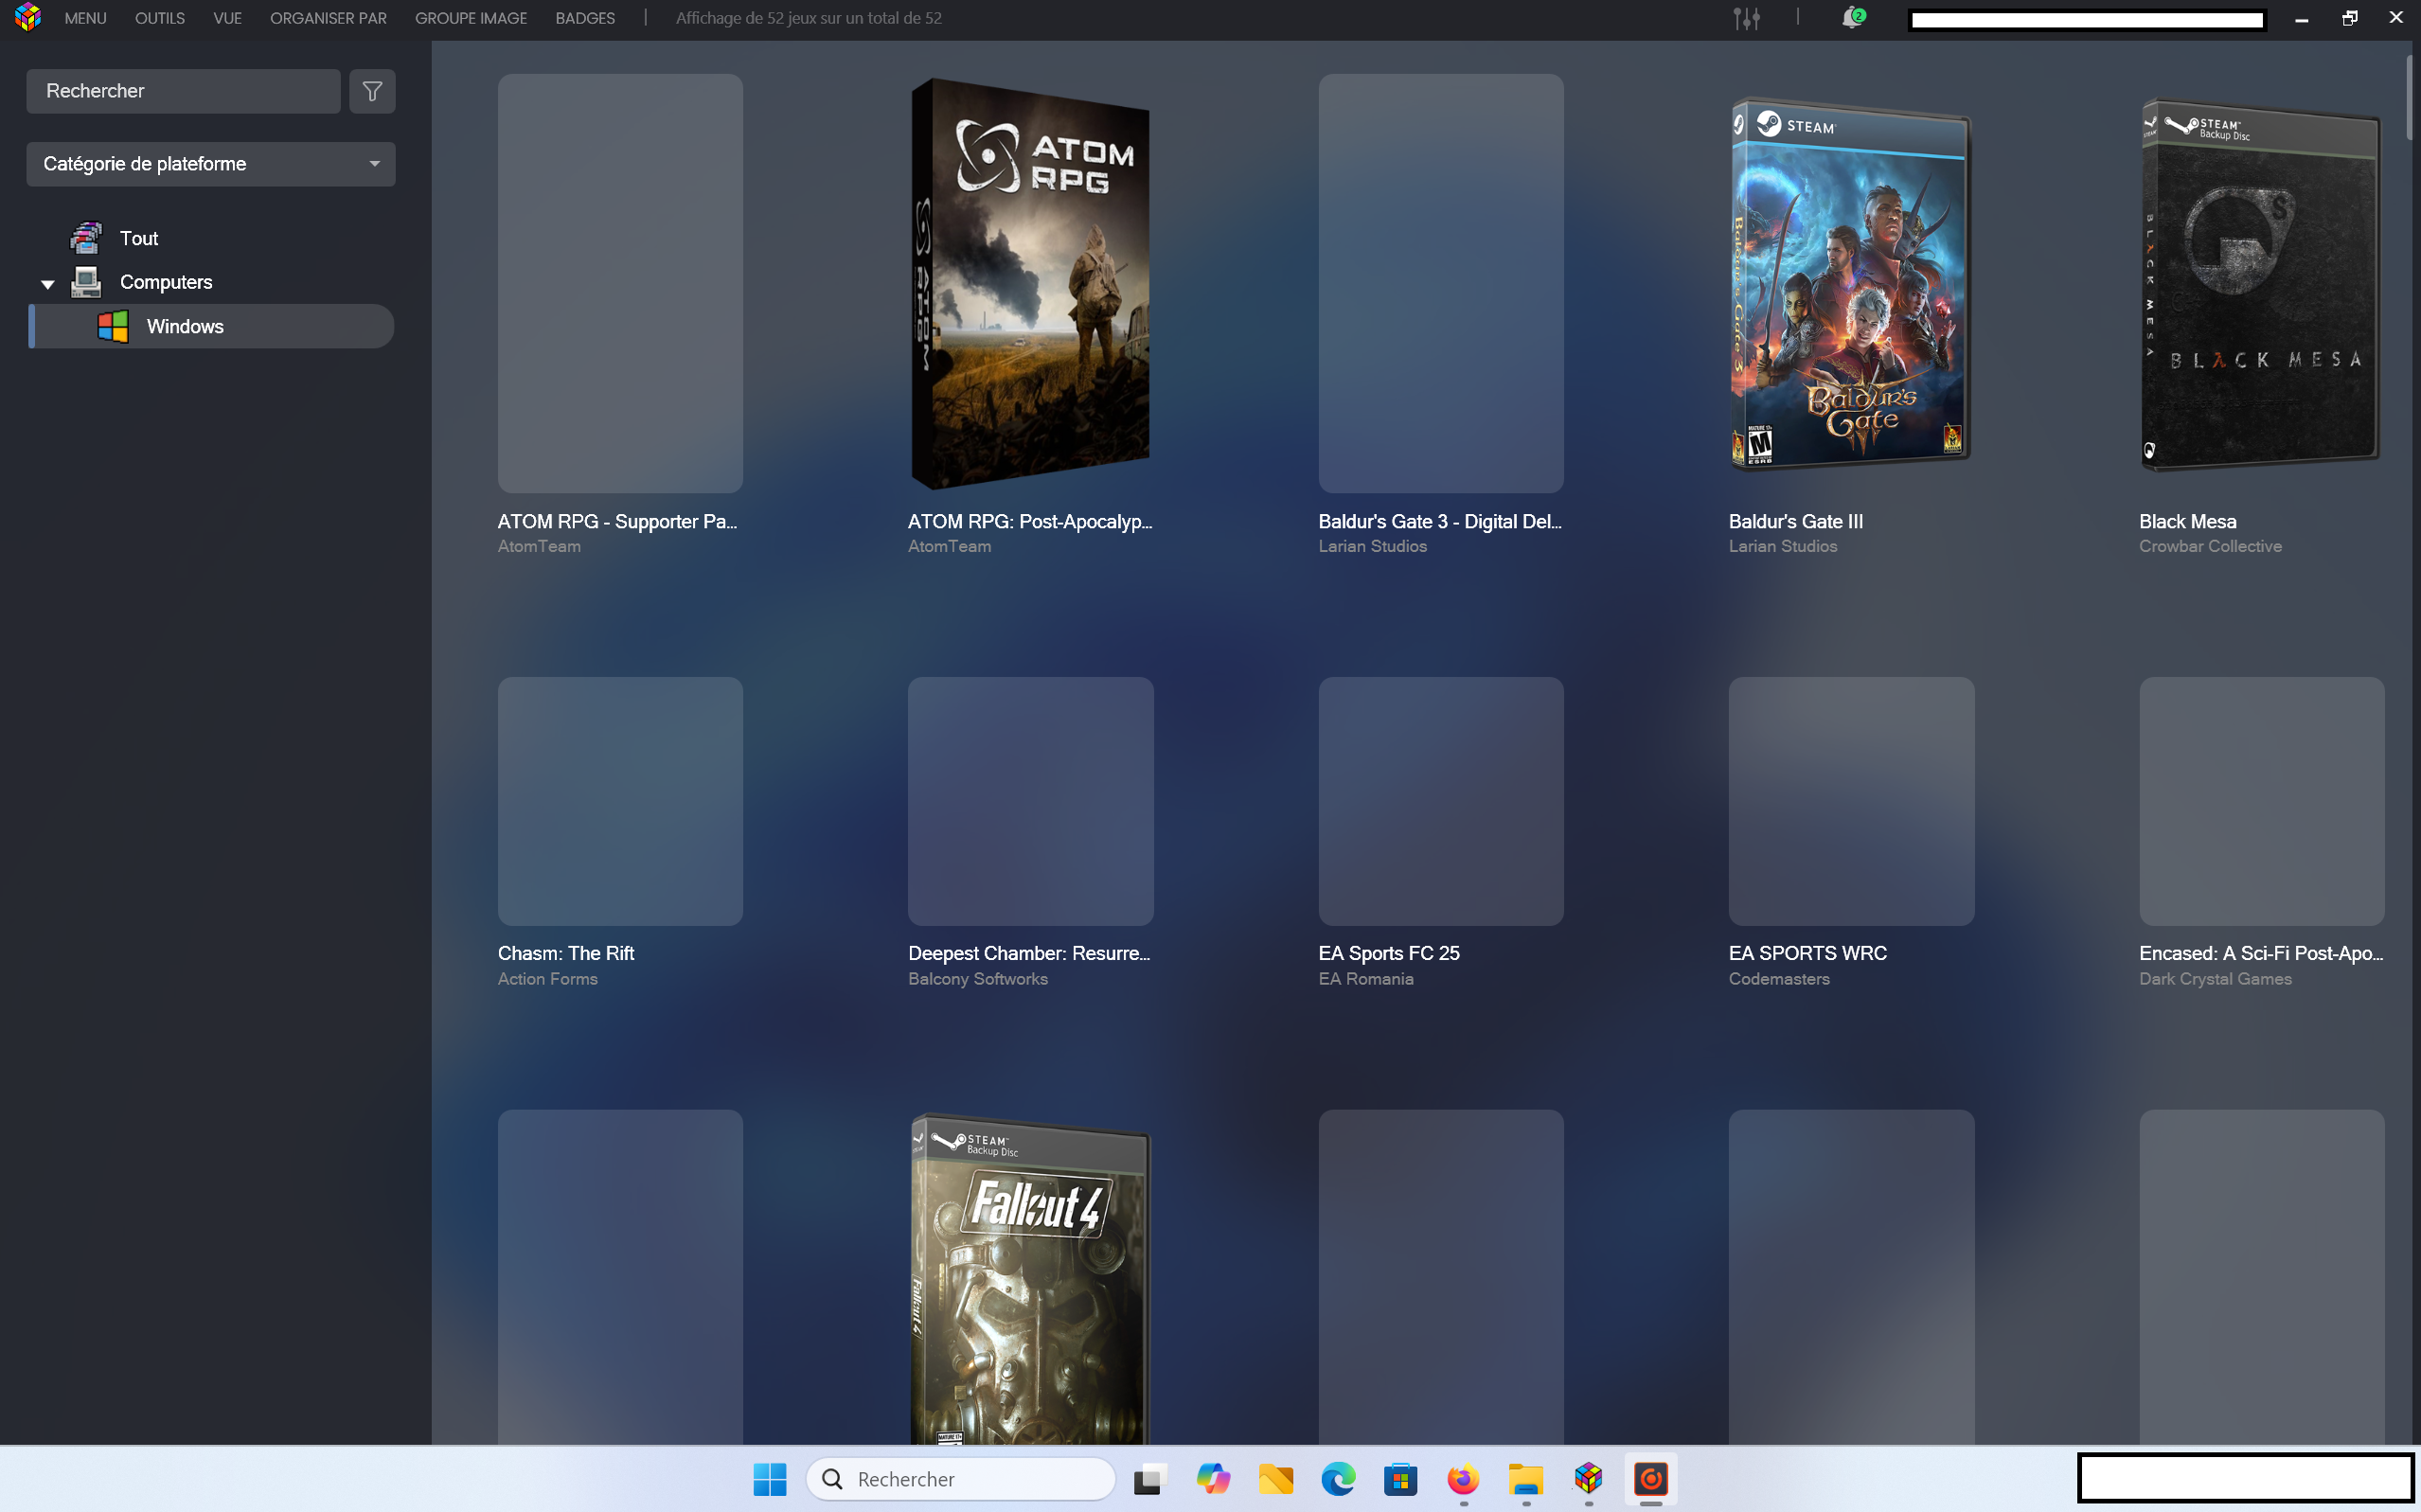The height and width of the screenshot is (1512, 2421).
Task: Open Microsoft Store from the taskbar
Action: pos(1401,1479)
